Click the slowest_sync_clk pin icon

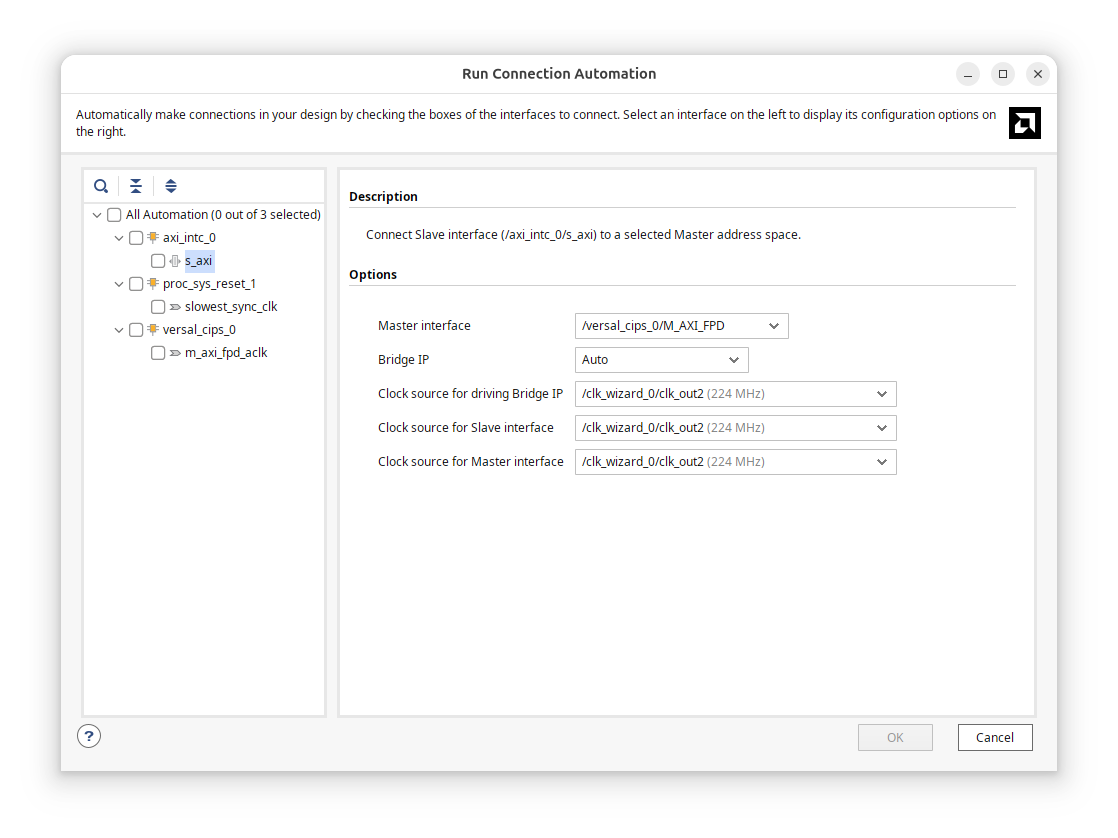[175, 307]
